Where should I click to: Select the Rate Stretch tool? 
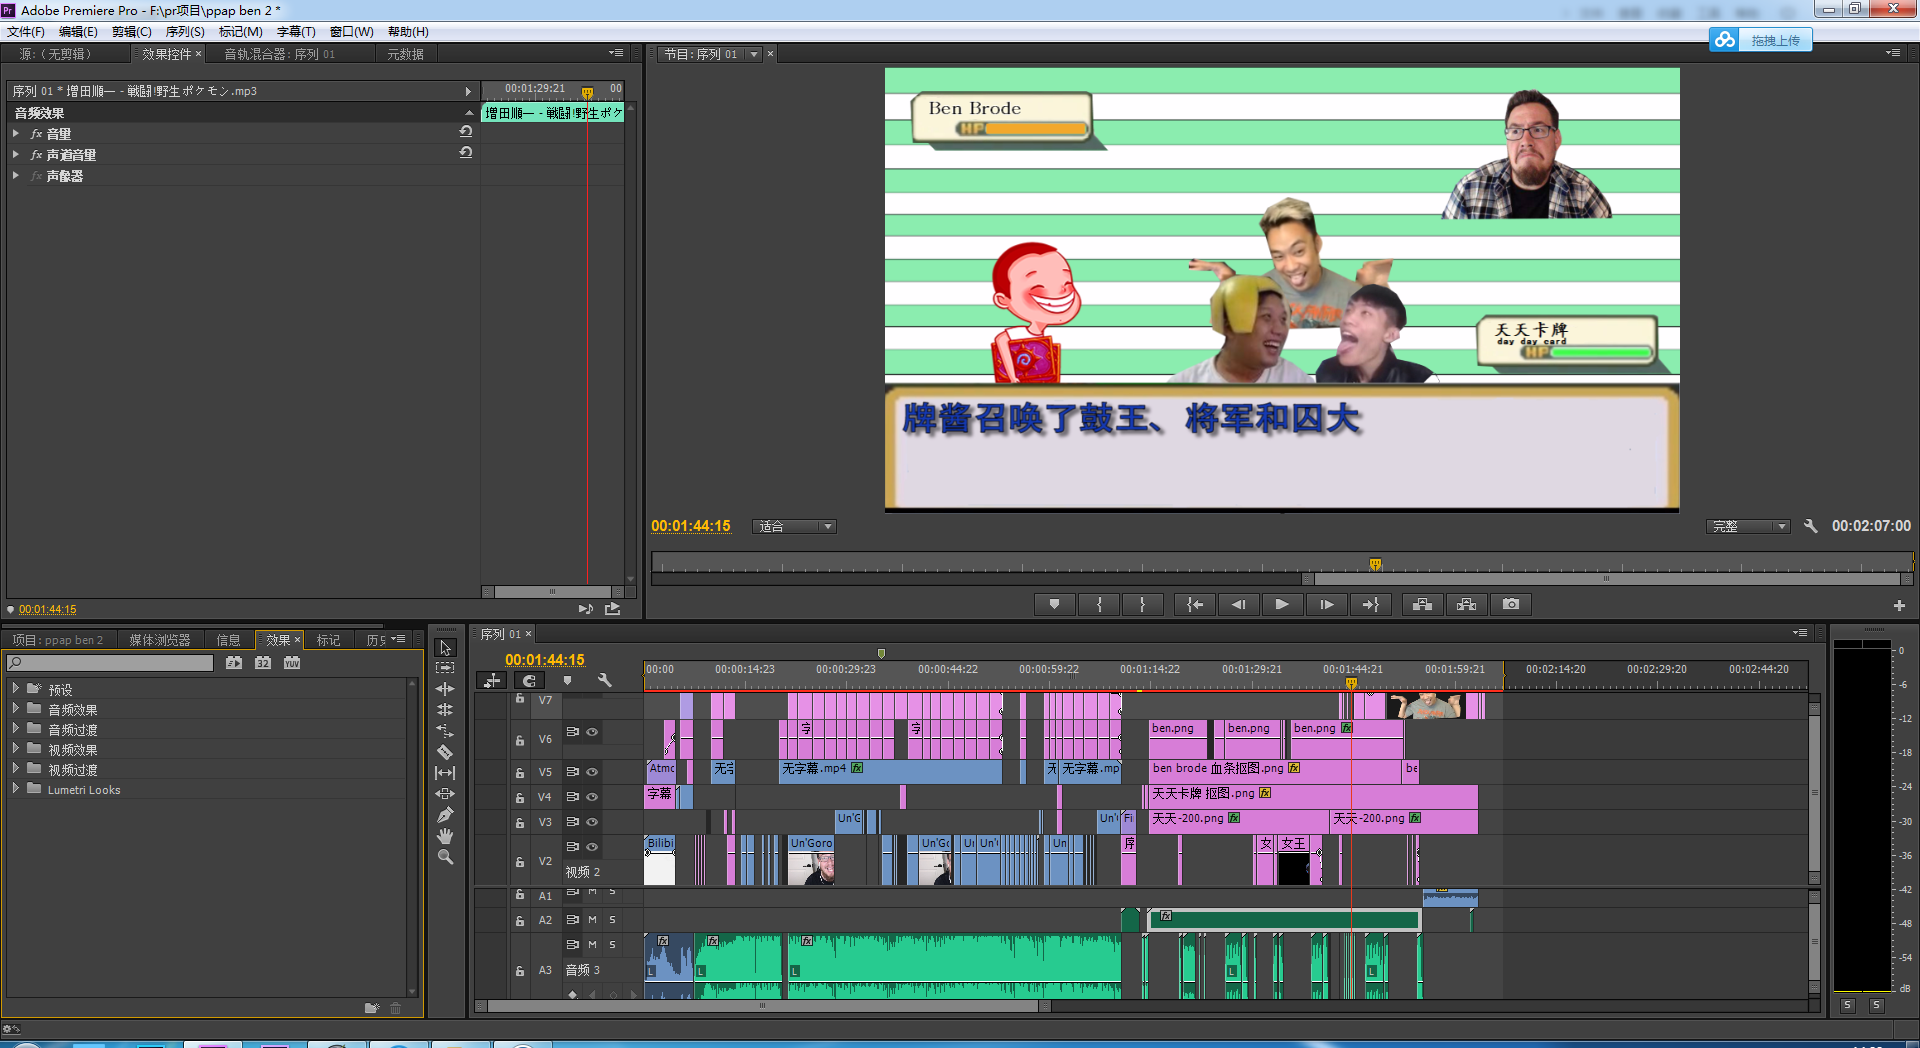click(446, 731)
